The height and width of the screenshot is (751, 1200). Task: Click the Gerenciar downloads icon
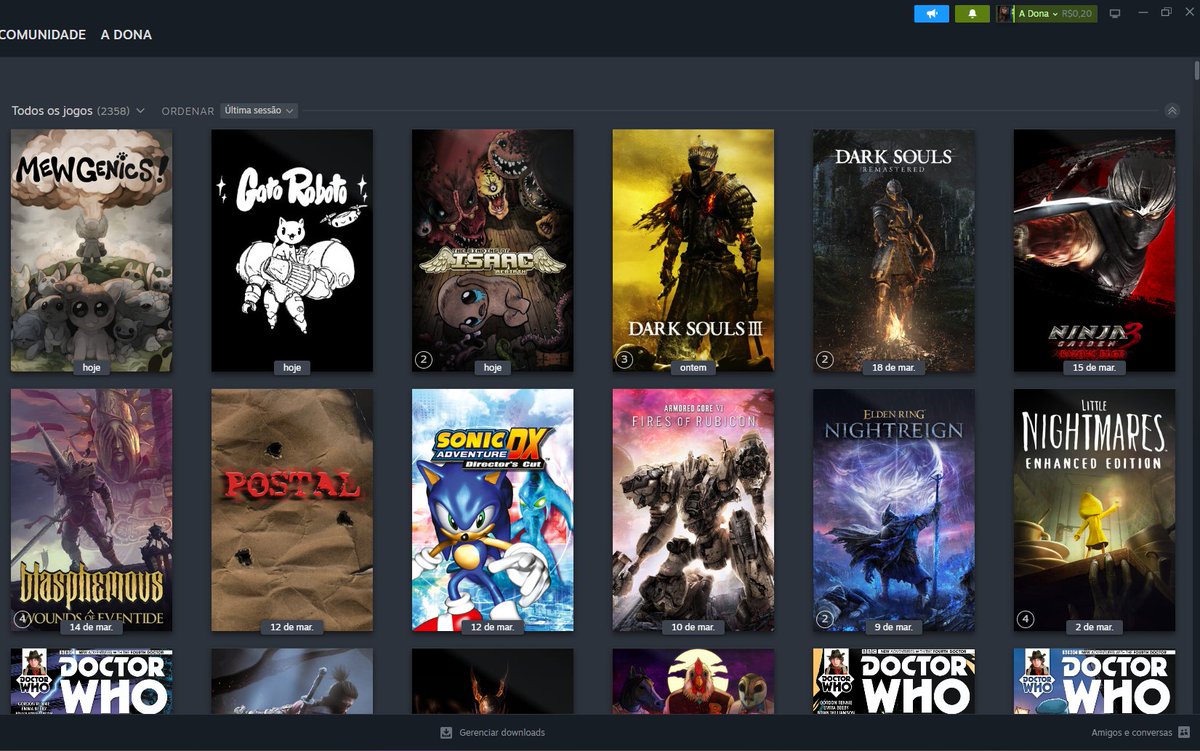point(446,733)
